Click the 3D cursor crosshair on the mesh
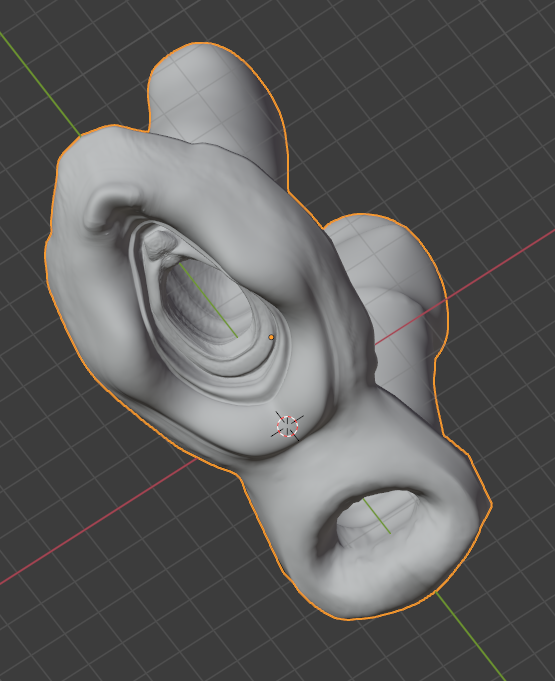Viewport: 555px width, 681px height. click(287, 426)
